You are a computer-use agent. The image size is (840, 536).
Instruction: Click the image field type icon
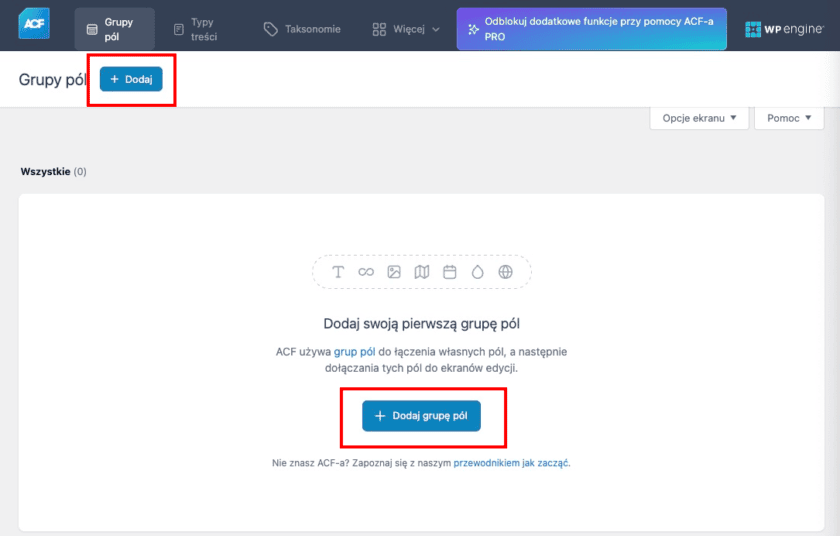click(394, 272)
